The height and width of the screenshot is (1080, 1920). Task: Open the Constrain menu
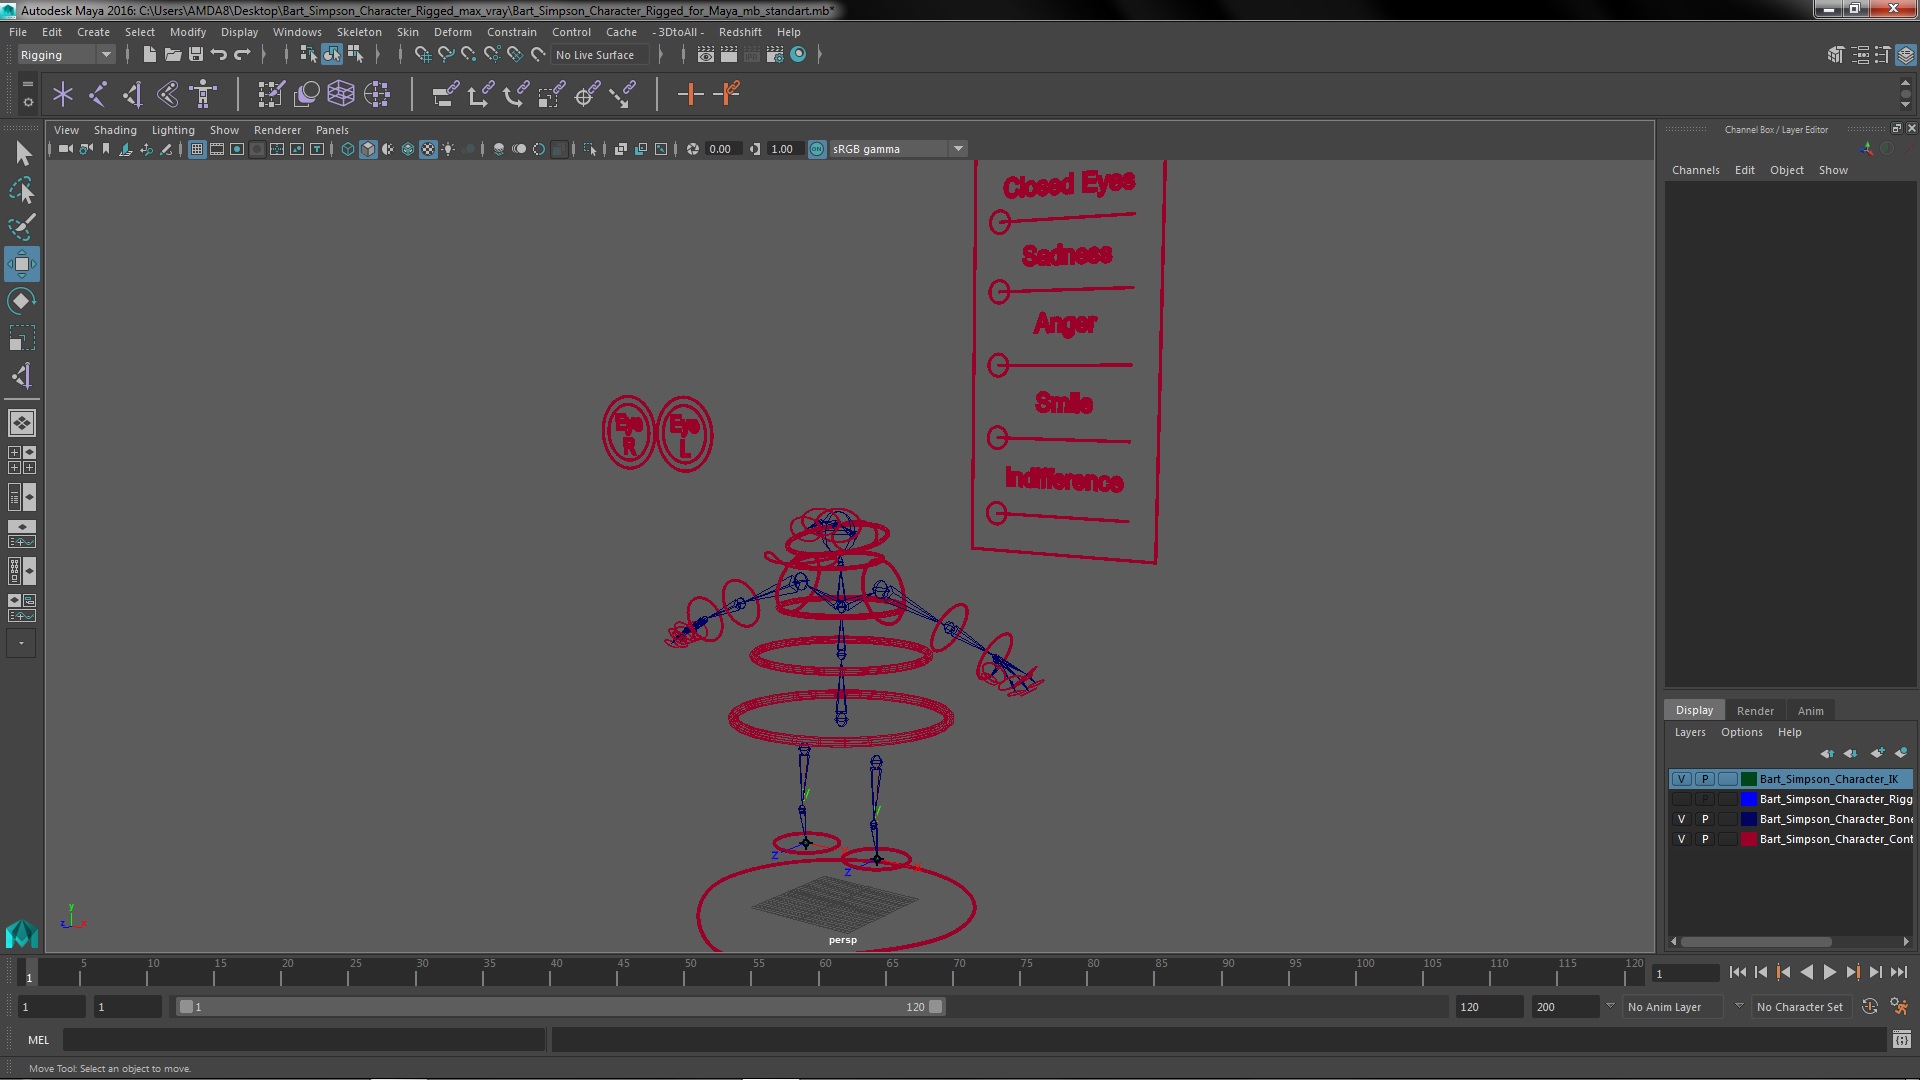click(x=511, y=32)
